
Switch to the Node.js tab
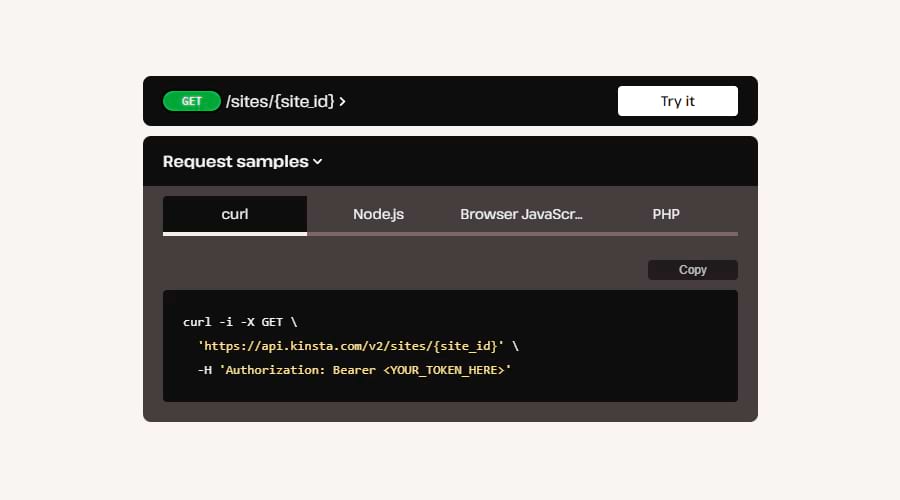pyautogui.click(x=378, y=214)
